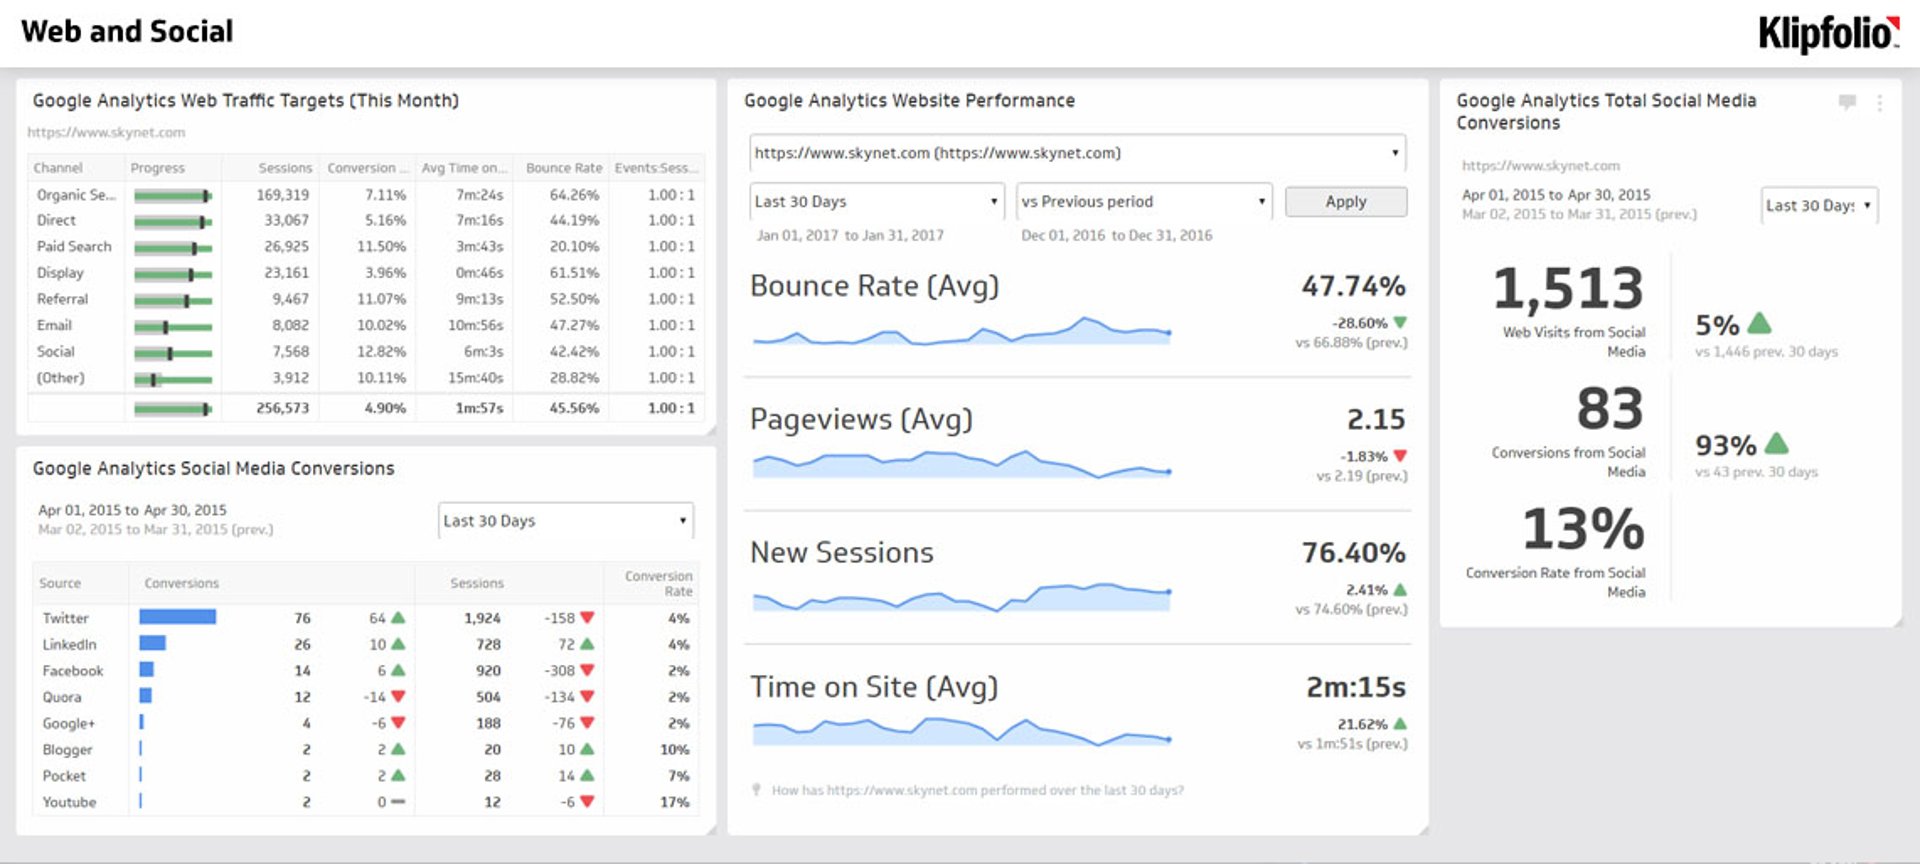Click the green up arrow beside 93%
This screenshot has width=1920, height=864.
tap(1776, 443)
